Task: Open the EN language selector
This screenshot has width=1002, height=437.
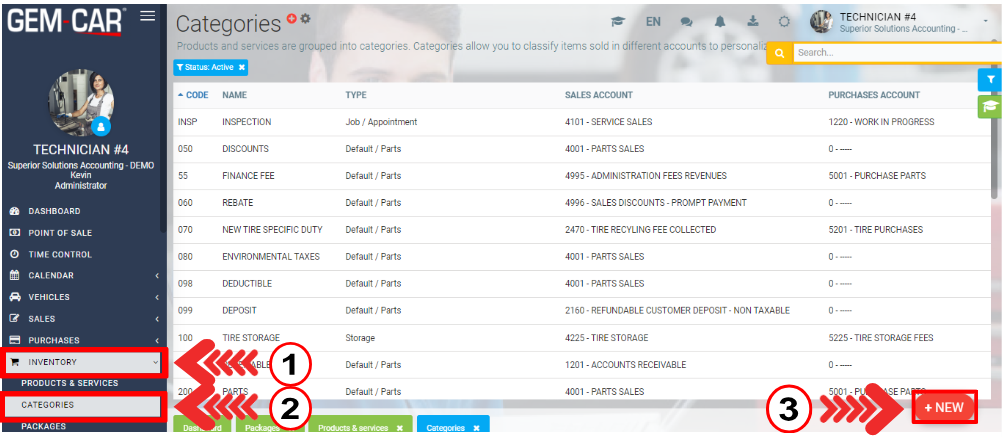Action: [653, 22]
